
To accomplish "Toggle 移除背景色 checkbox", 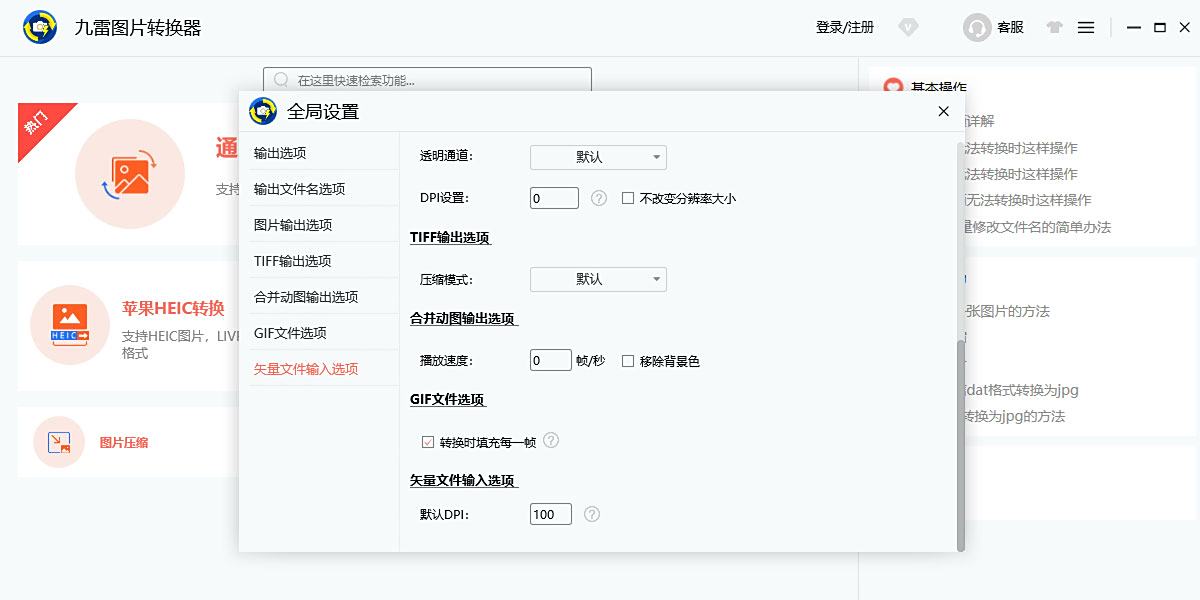I will (628, 361).
